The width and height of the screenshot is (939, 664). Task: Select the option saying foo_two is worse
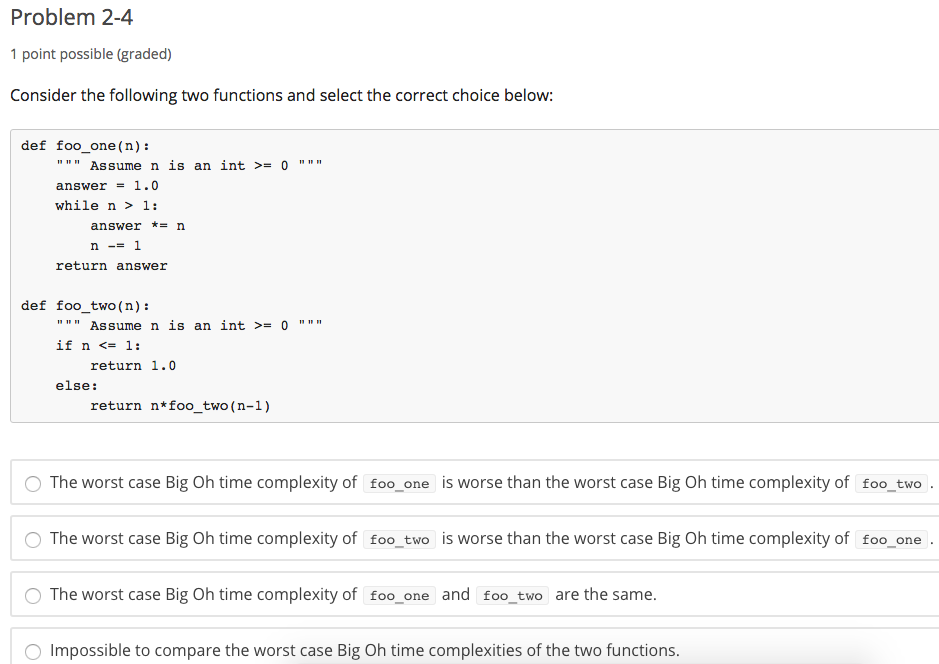click(x=32, y=539)
